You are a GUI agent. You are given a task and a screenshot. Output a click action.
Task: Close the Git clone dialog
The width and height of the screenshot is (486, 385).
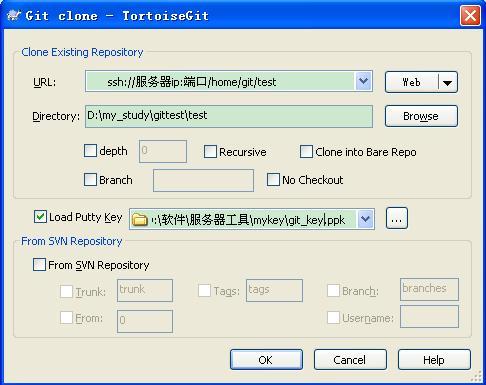pyautogui.click(x=470, y=15)
